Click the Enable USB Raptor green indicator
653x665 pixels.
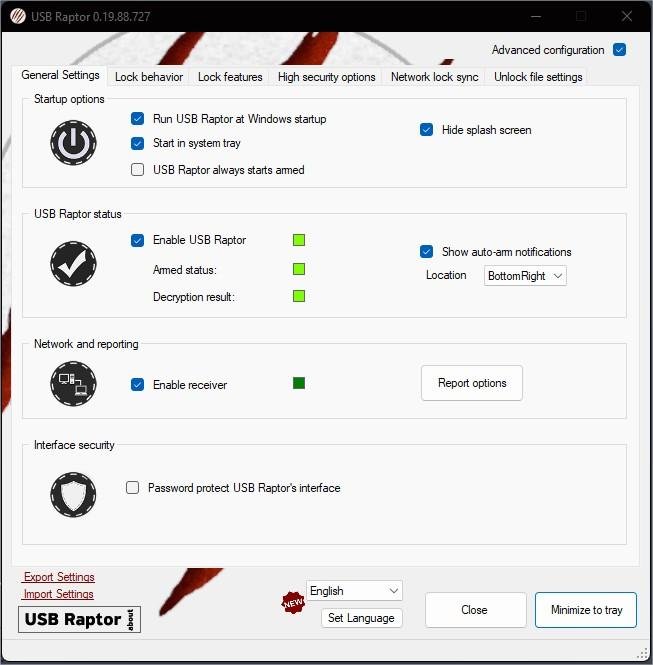tap(299, 240)
